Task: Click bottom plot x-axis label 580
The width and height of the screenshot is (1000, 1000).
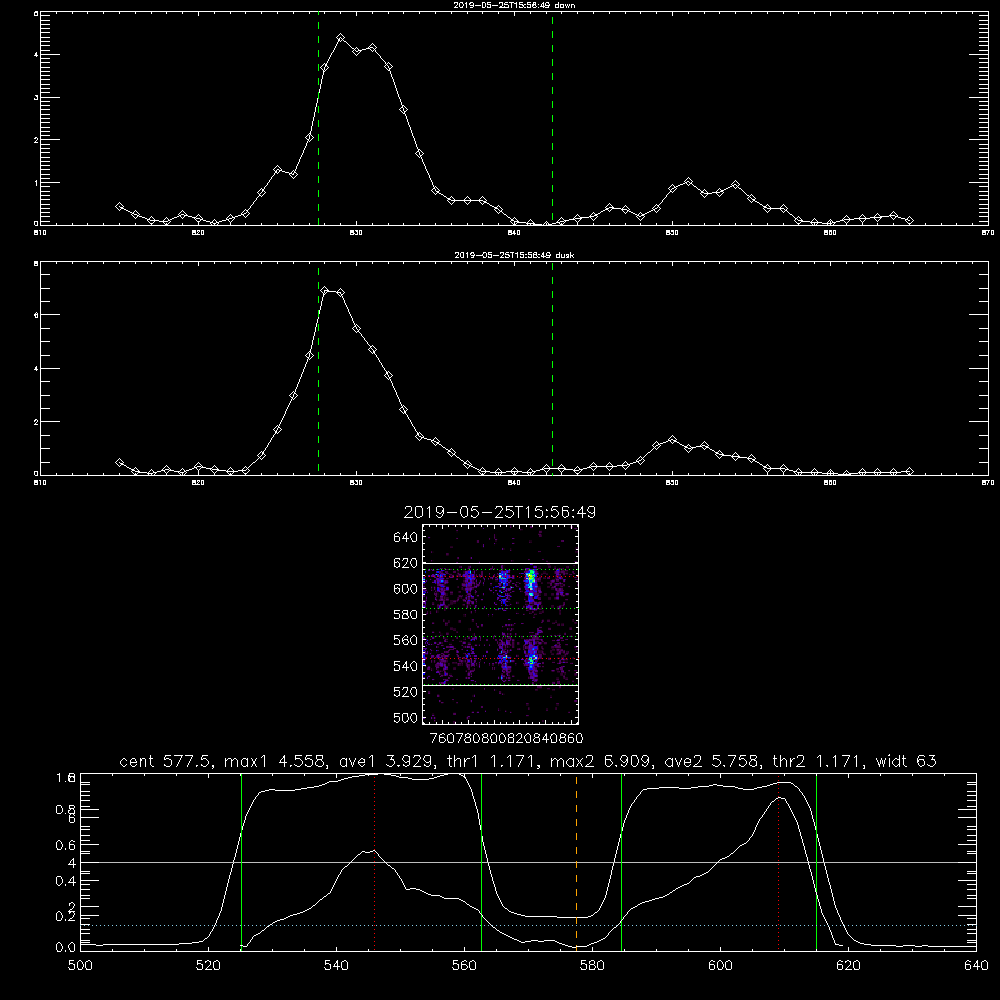Action: pyautogui.click(x=592, y=966)
